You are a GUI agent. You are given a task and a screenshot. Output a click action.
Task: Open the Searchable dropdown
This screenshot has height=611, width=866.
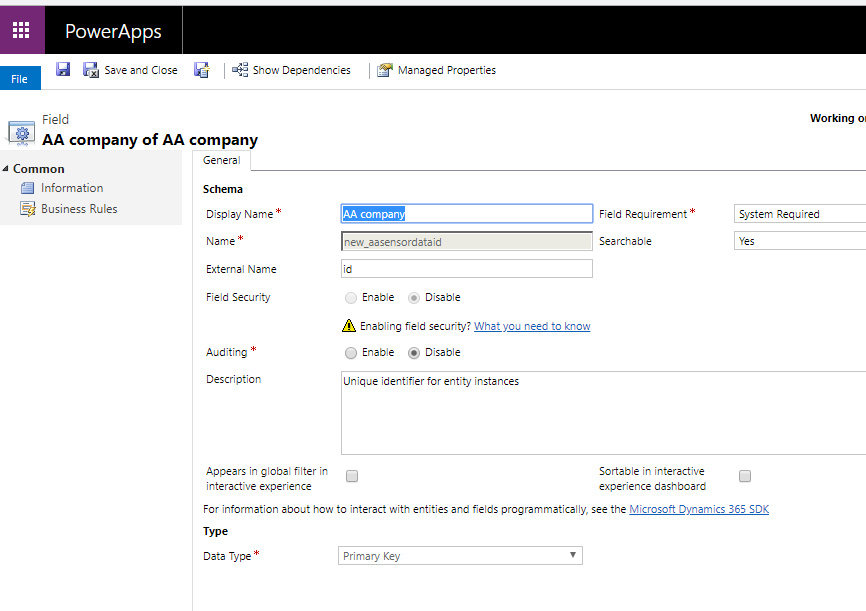pyautogui.click(x=800, y=241)
